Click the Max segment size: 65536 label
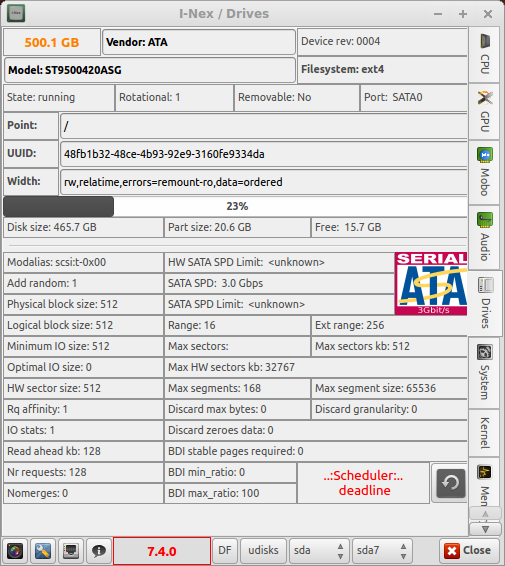The width and height of the screenshot is (505, 566). pos(389,388)
